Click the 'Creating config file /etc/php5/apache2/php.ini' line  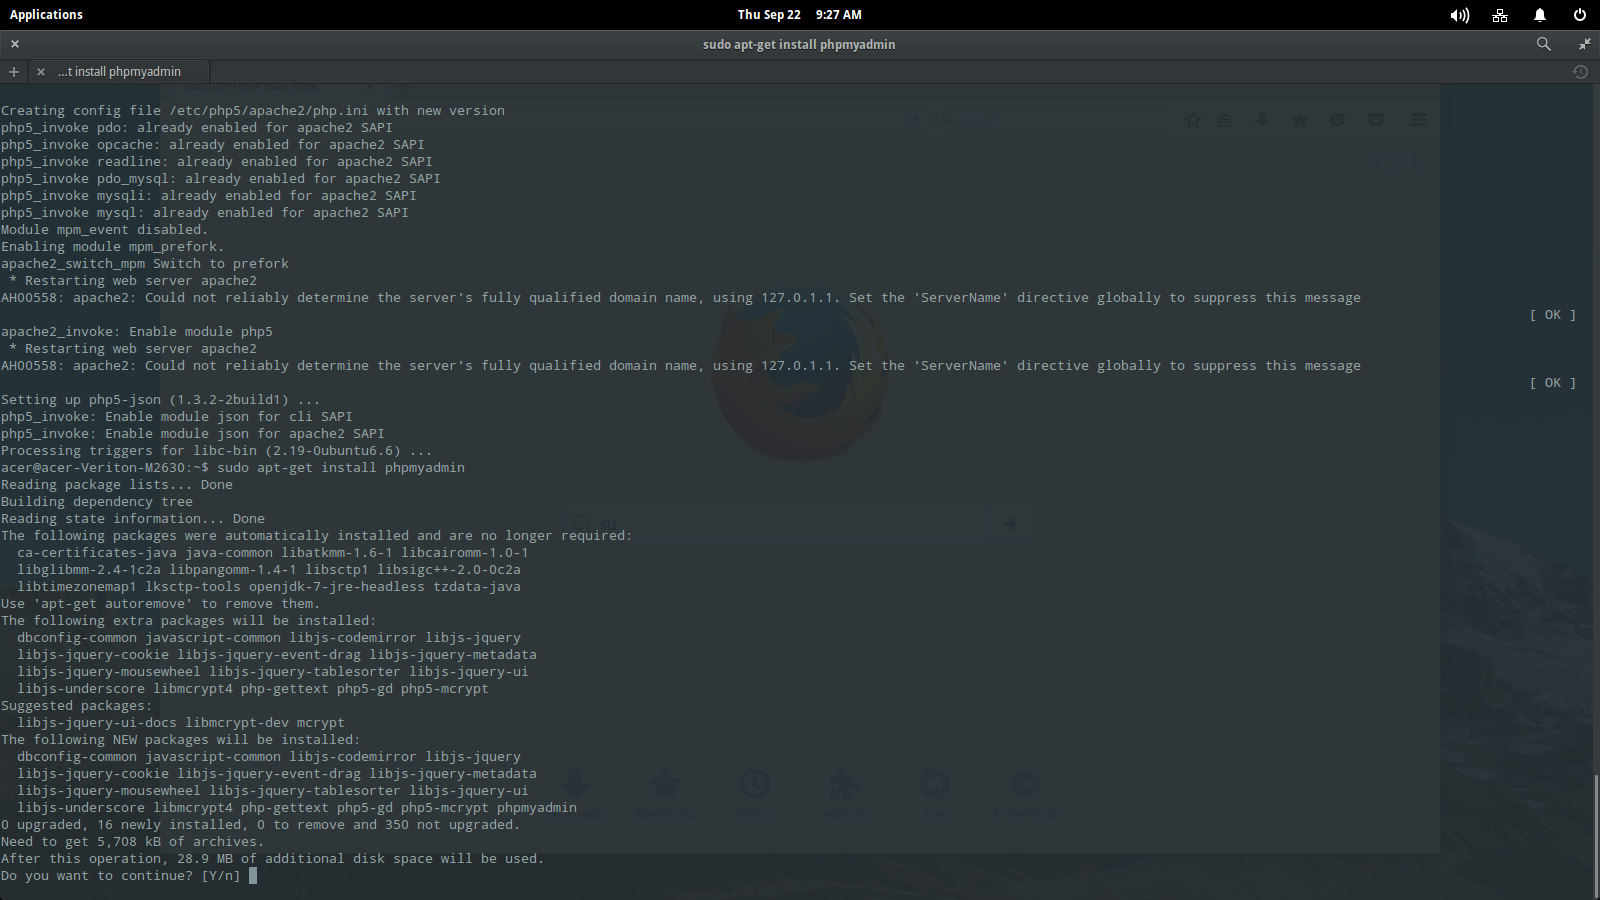(253, 111)
